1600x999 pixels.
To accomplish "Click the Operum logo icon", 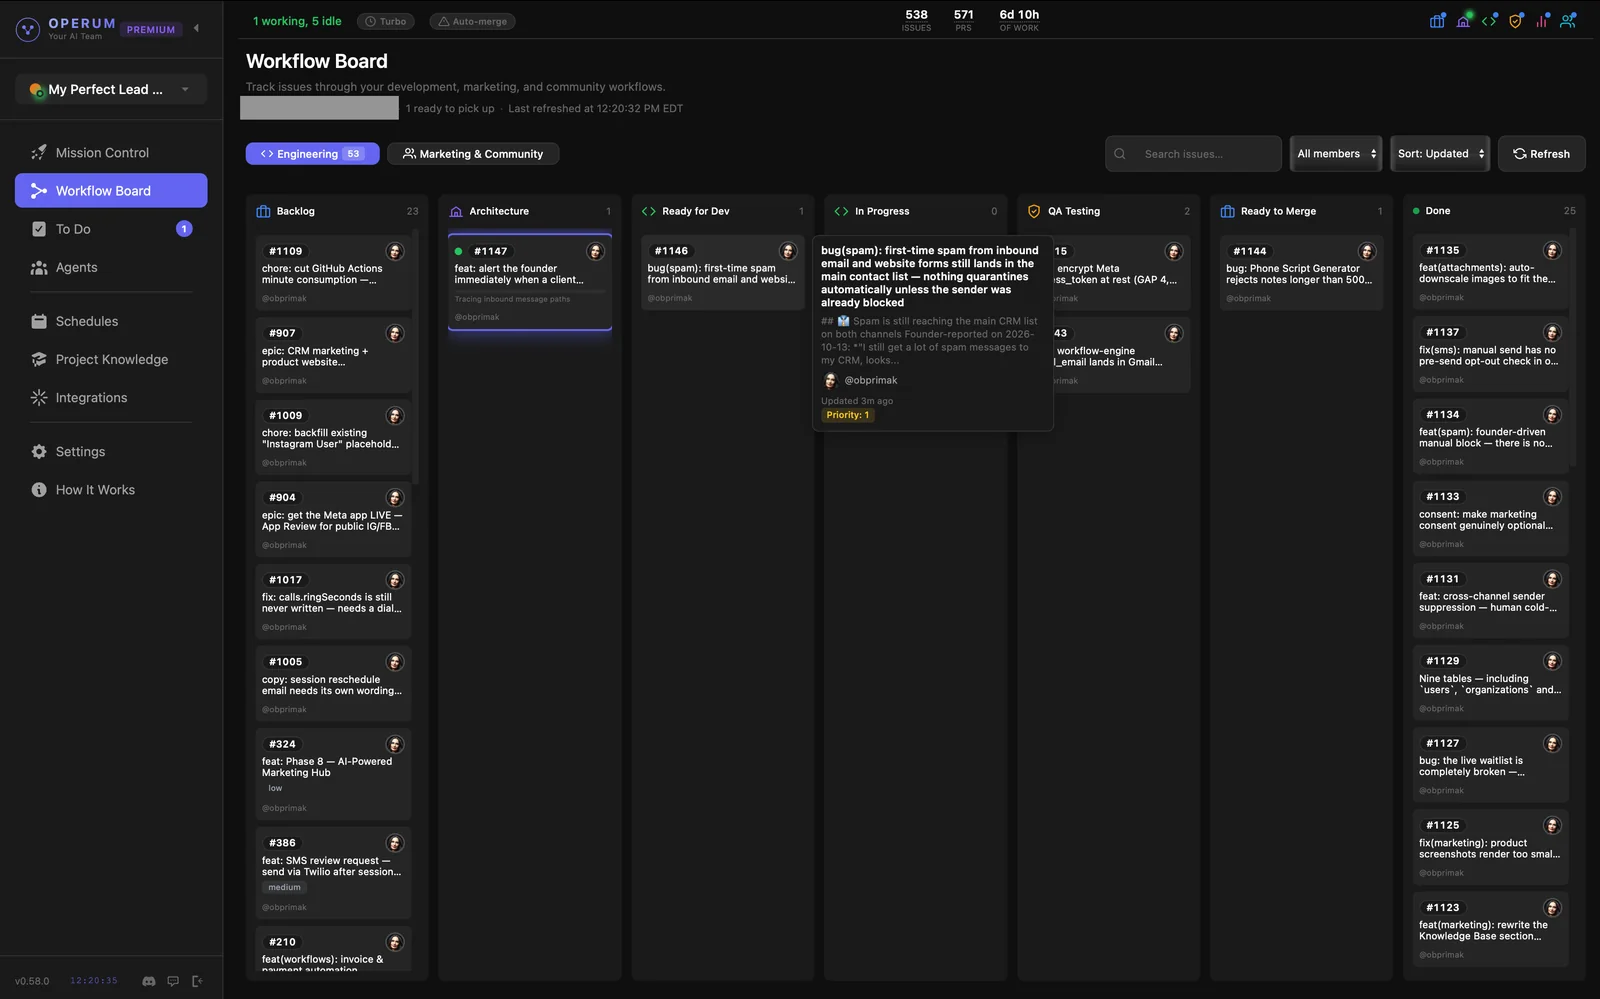I will (28, 29).
